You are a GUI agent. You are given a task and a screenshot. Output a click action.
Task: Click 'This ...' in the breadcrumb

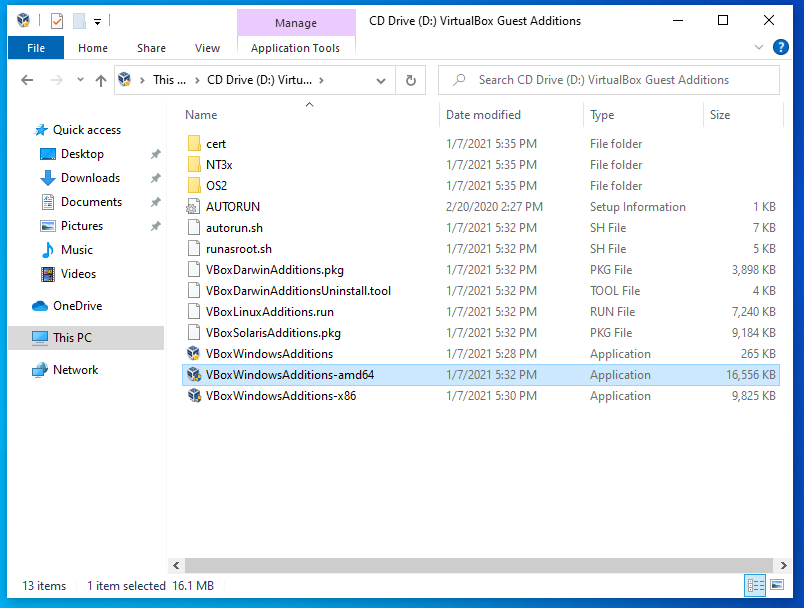(x=169, y=80)
